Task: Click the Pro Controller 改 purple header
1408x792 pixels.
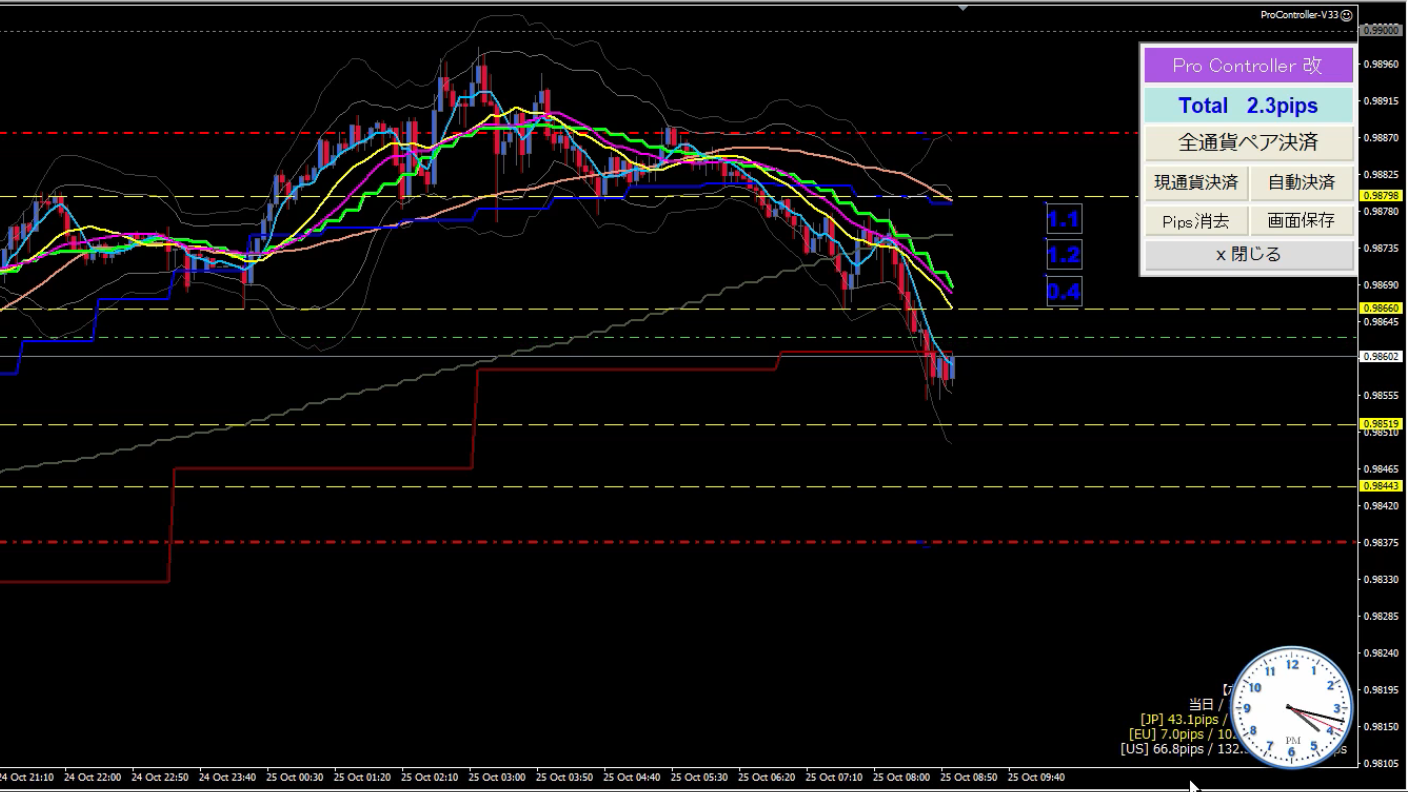Action: (1248, 66)
